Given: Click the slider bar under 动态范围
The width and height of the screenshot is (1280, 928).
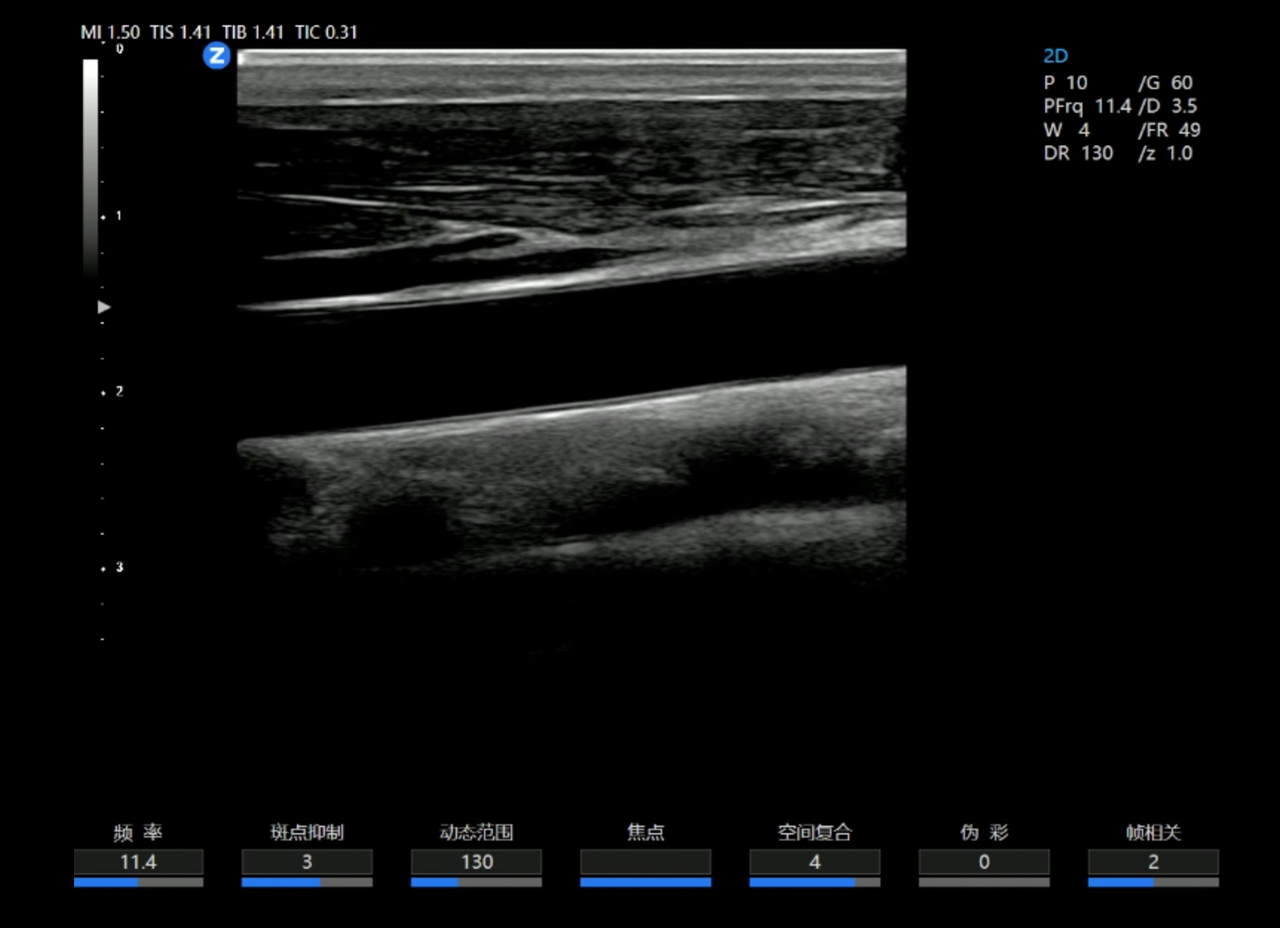Looking at the screenshot, I should [476, 882].
